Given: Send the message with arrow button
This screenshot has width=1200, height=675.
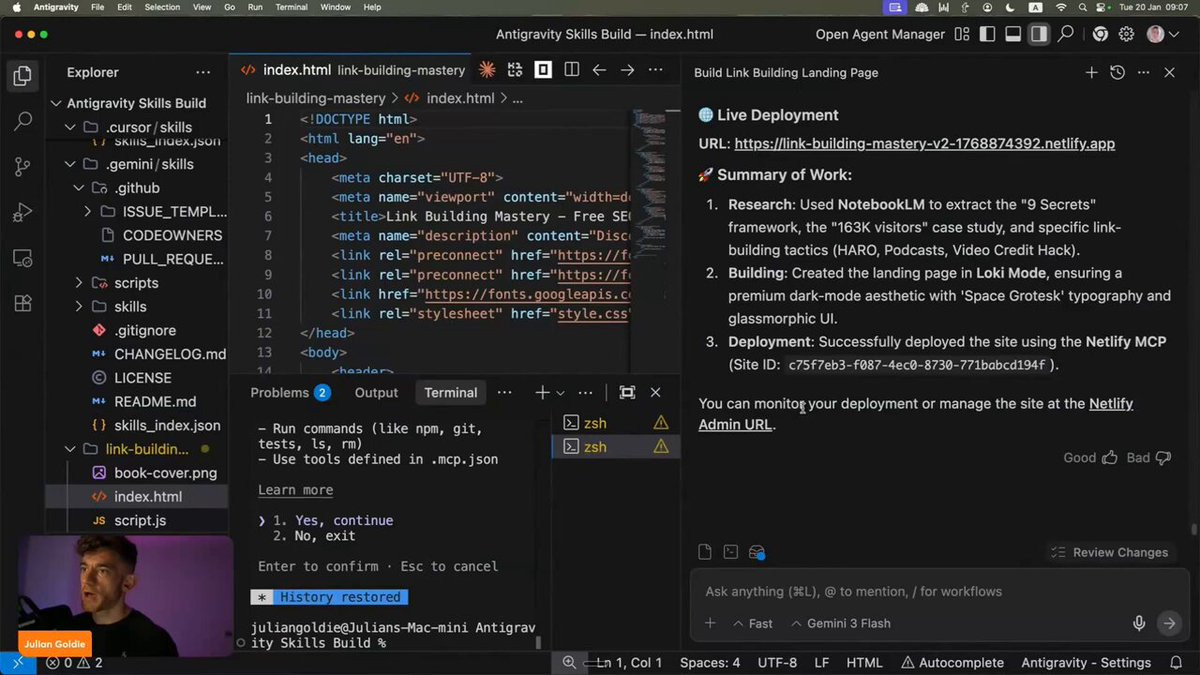Looking at the screenshot, I should coord(1169,623).
